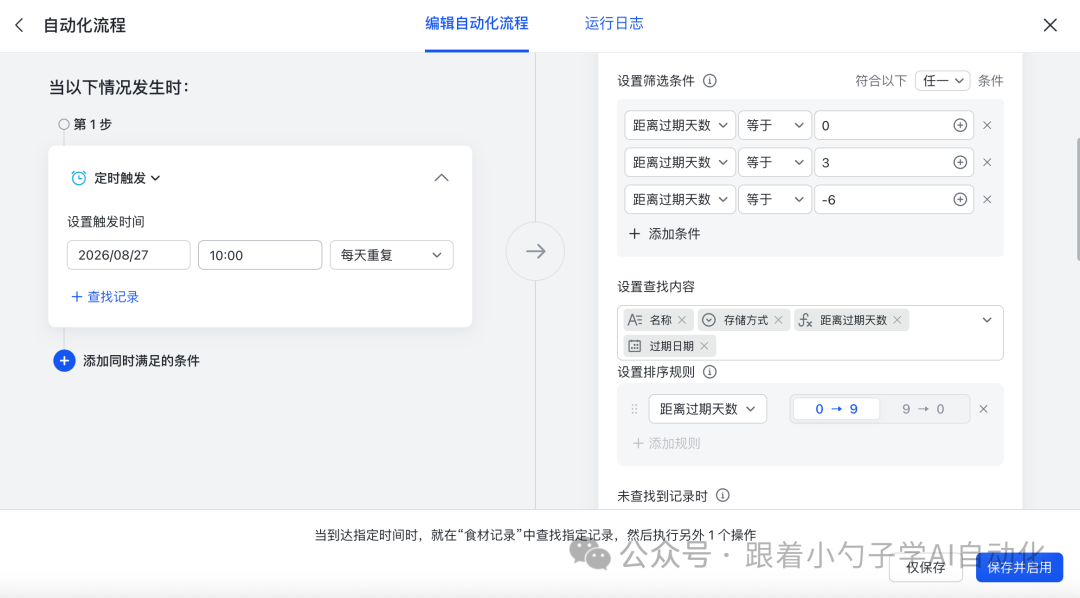Insert variable in the -6 value field
Screen dimensions: 1080x598
click(x=960, y=200)
